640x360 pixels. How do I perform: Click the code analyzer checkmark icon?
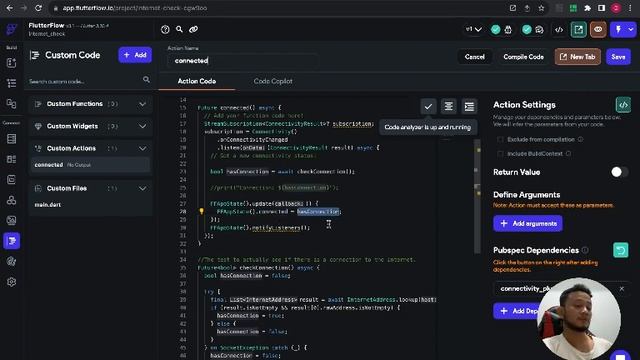(428, 107)
